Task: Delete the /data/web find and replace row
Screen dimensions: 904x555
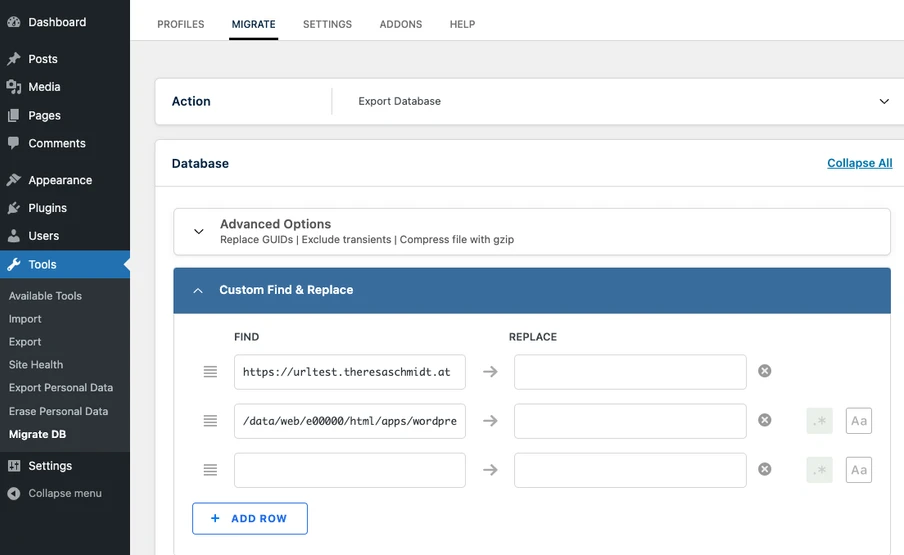Action: pos(764,420)
